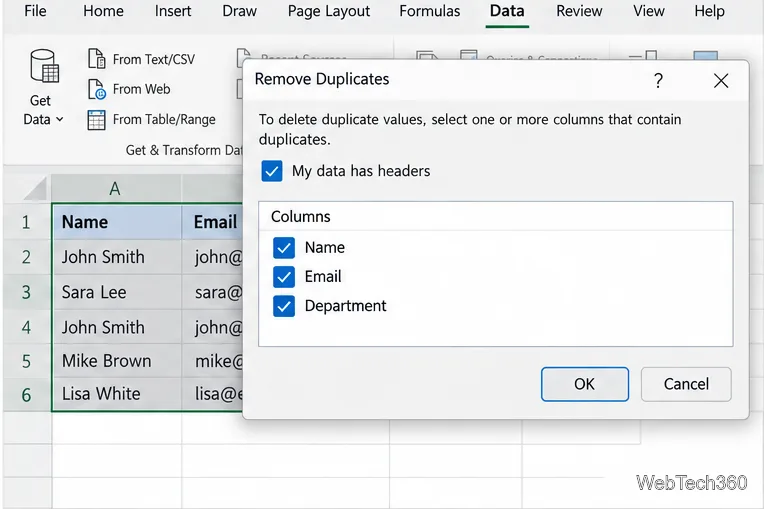
Task: Uncheck My data has headers
Action: (x=271, y=171)
